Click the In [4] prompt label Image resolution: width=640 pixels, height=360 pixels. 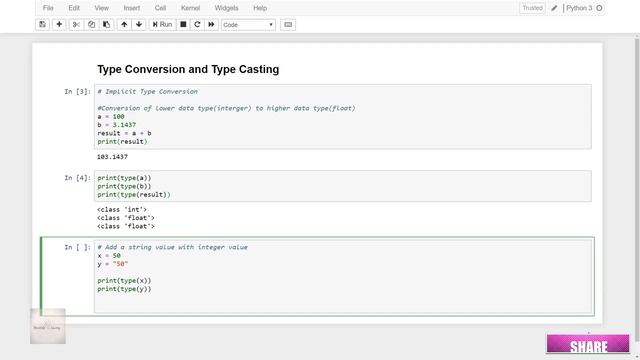click(x=77, y=178)
